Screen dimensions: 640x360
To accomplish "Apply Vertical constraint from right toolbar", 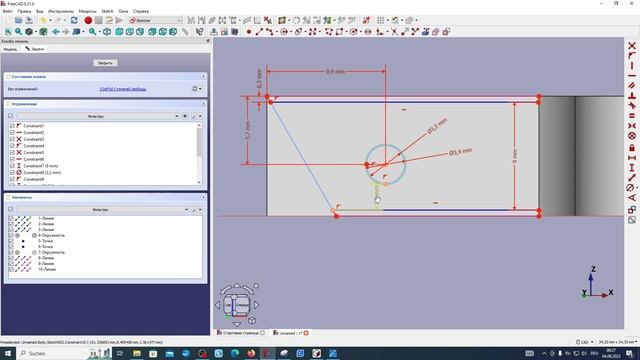I will [632, 65].
